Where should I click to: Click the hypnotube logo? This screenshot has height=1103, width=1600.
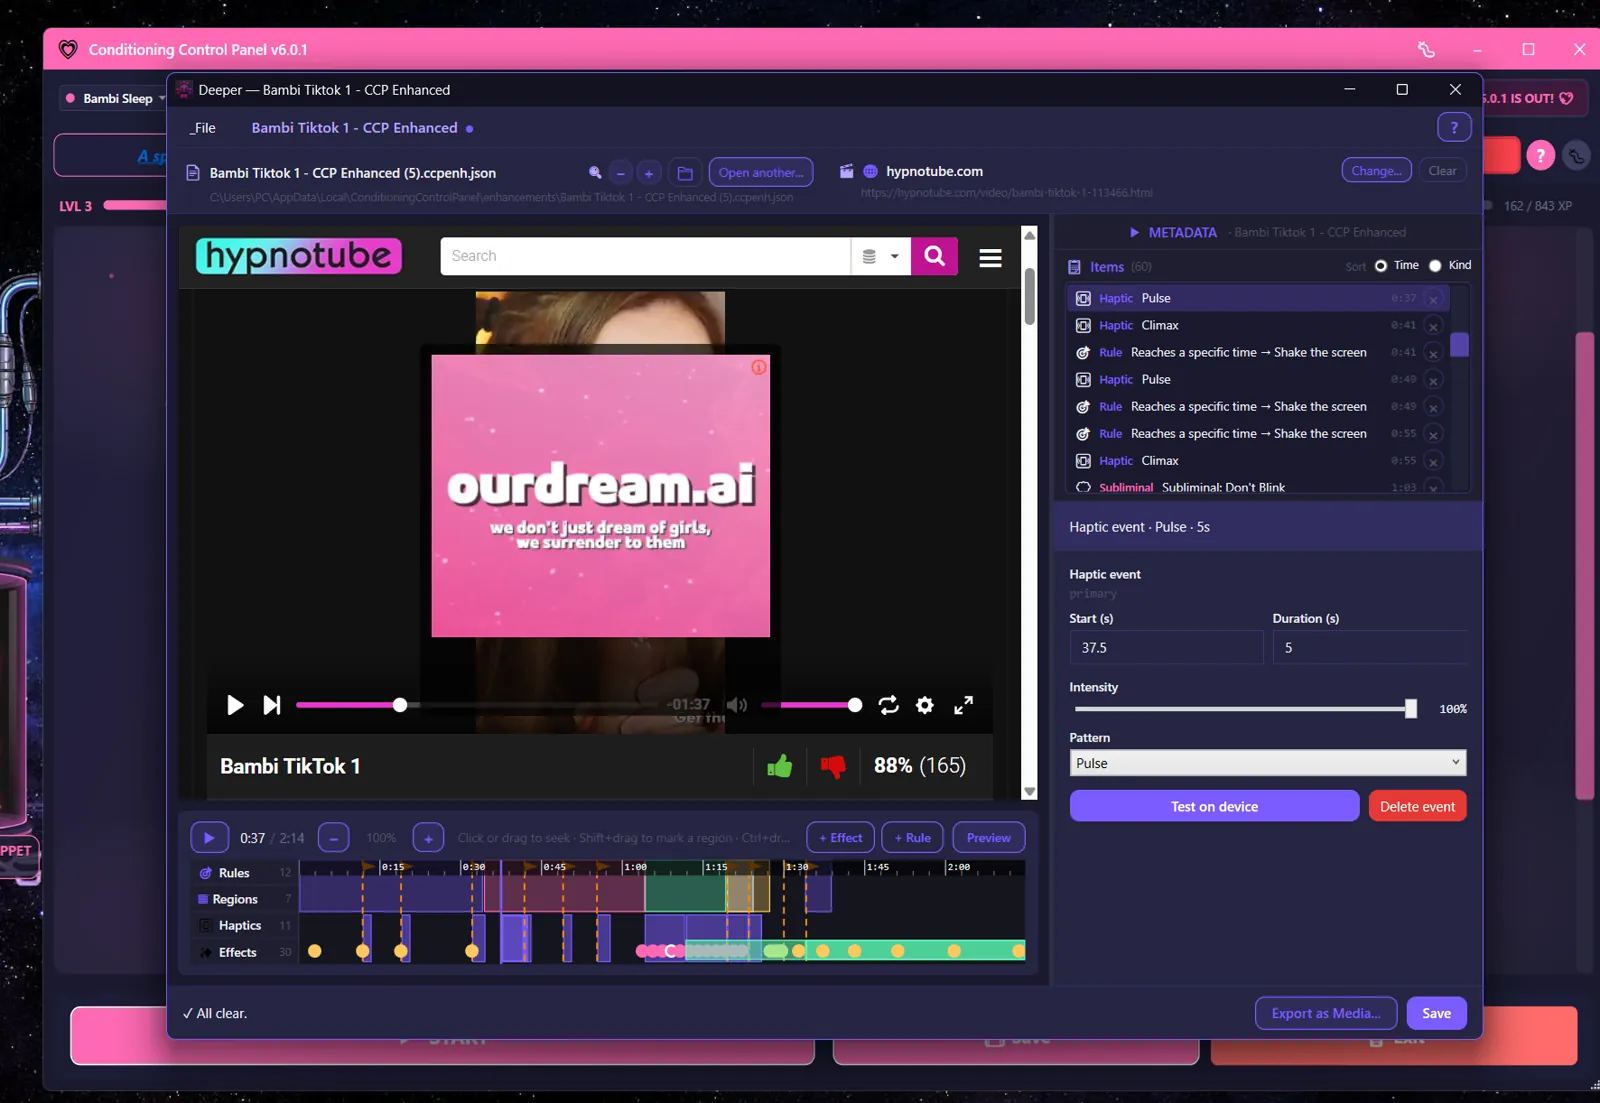pyautogui.click(x=299, y=256)
